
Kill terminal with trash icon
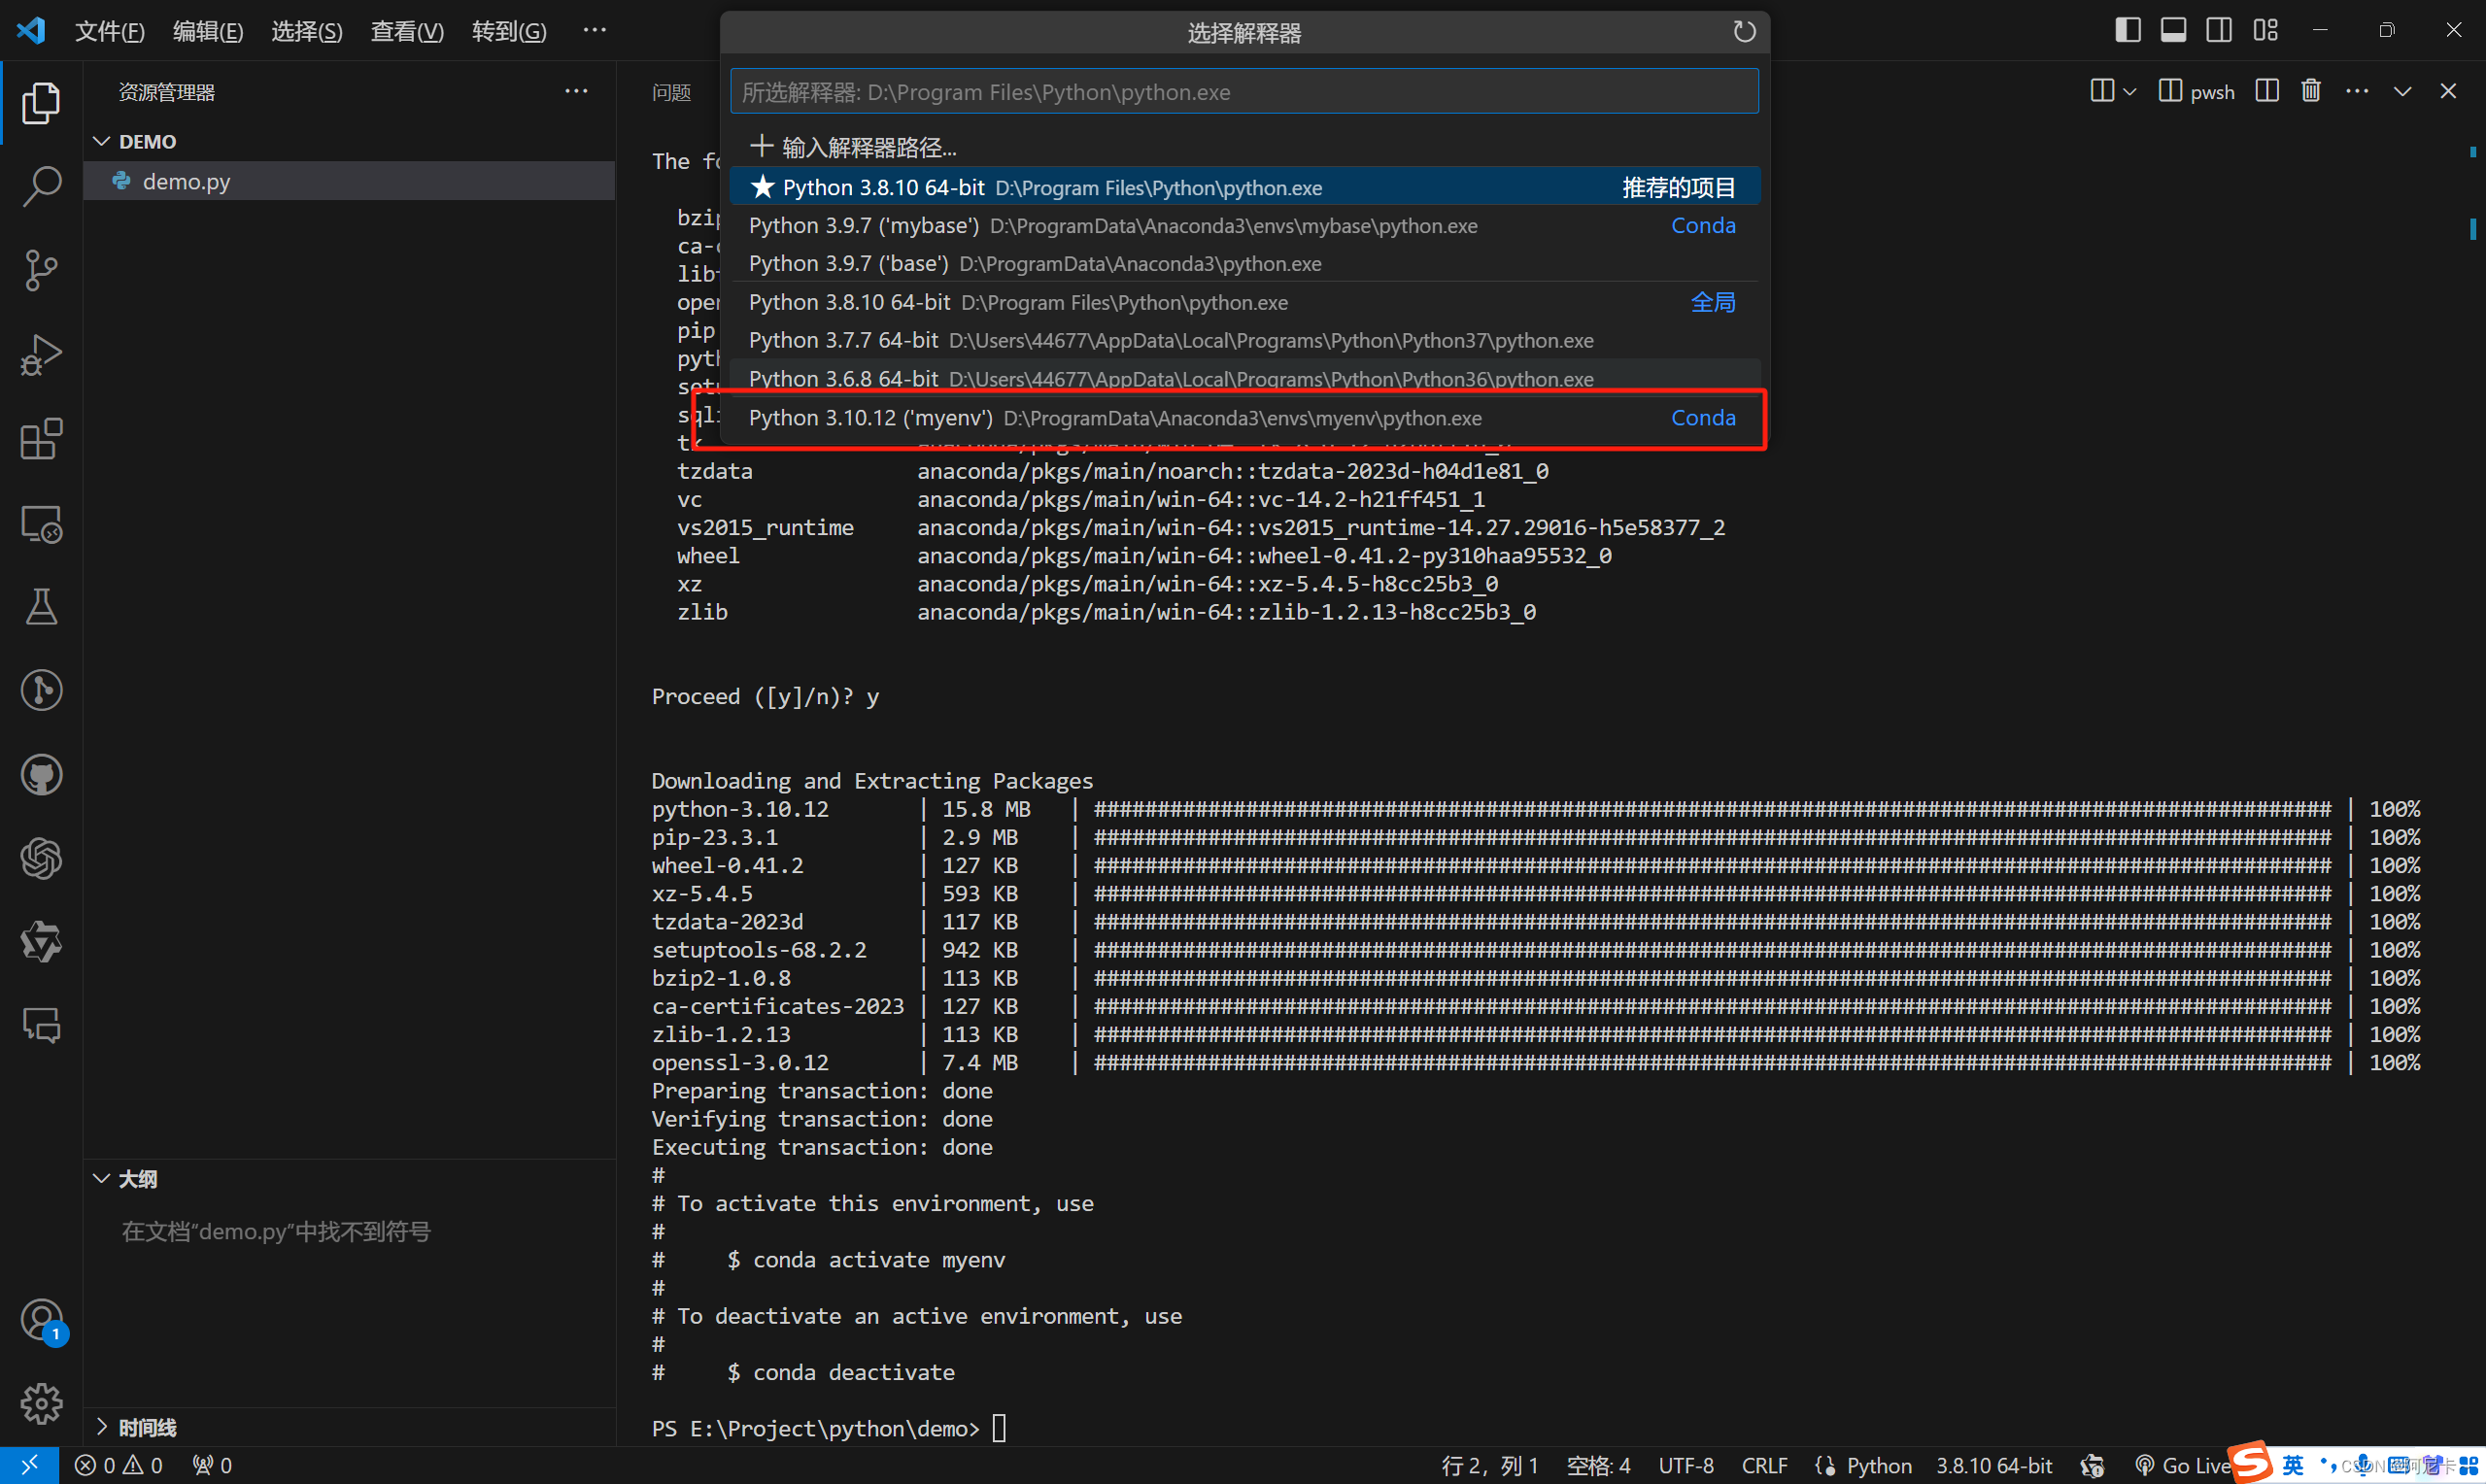[2310, 91]
